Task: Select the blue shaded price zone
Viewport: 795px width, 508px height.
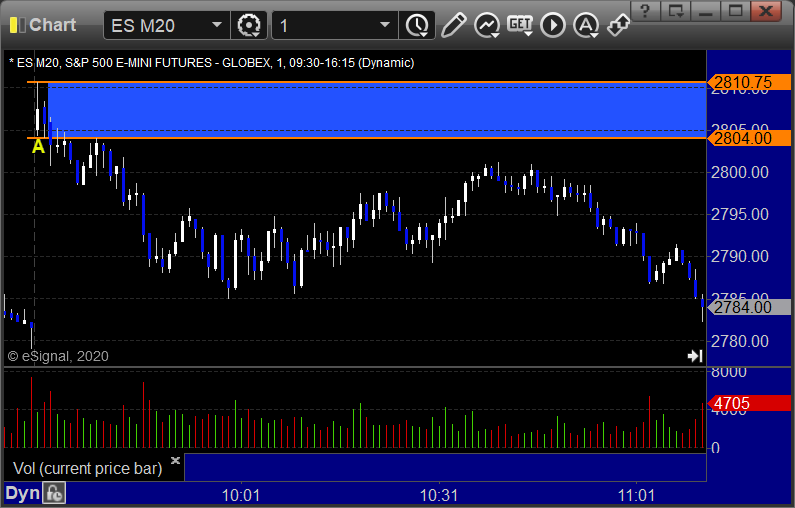Action: (377, 110)
